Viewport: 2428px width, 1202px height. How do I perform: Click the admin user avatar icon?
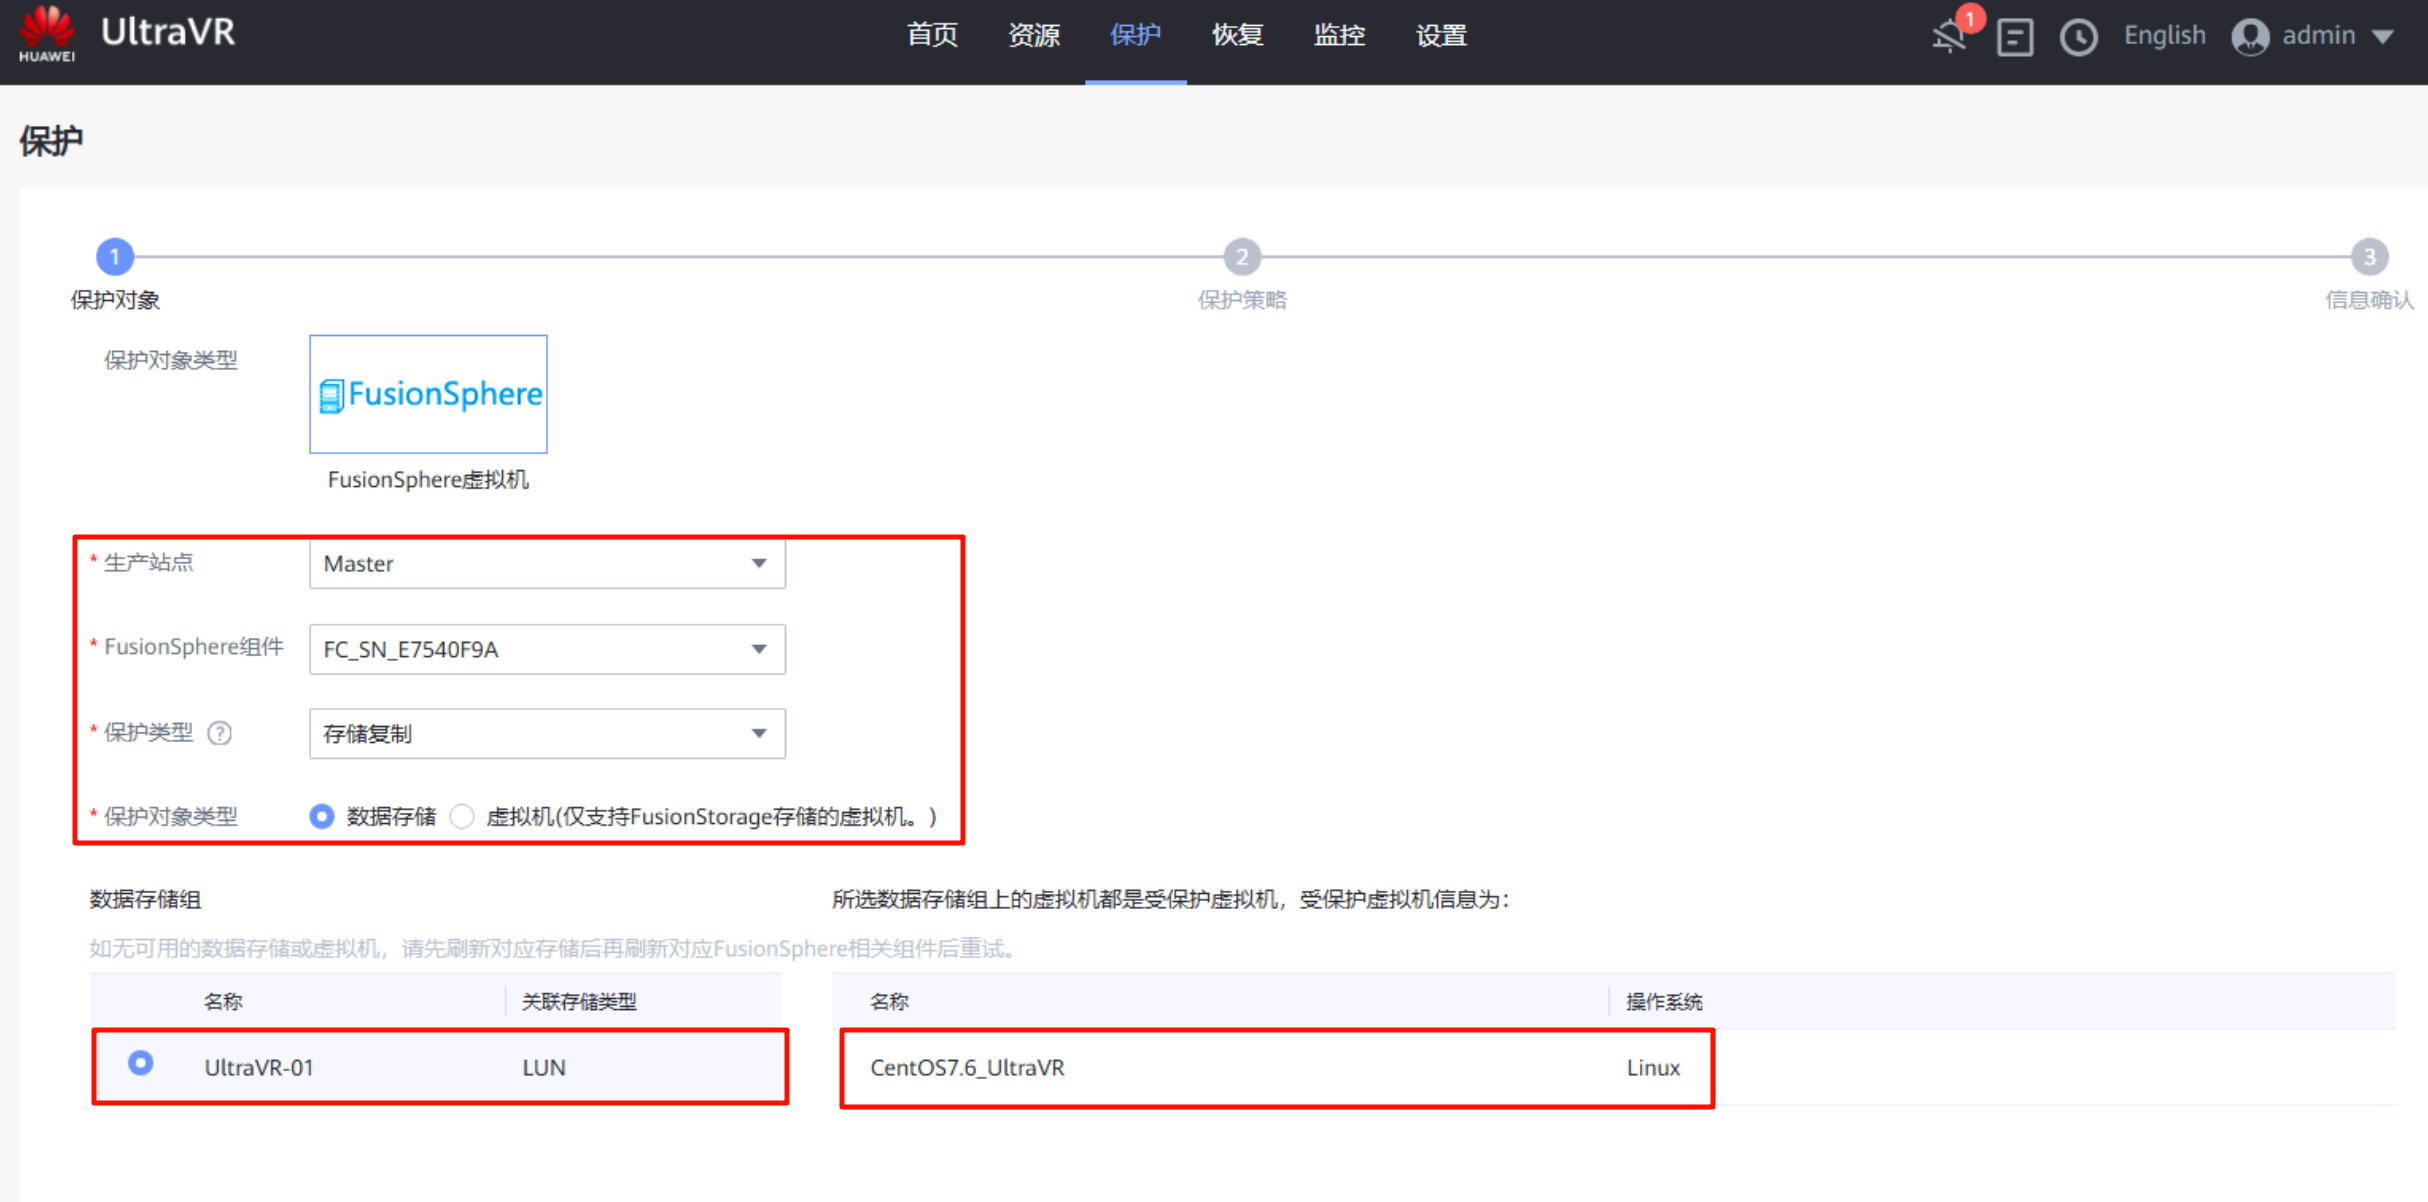pyautogui.click(x=2250, y=37)
